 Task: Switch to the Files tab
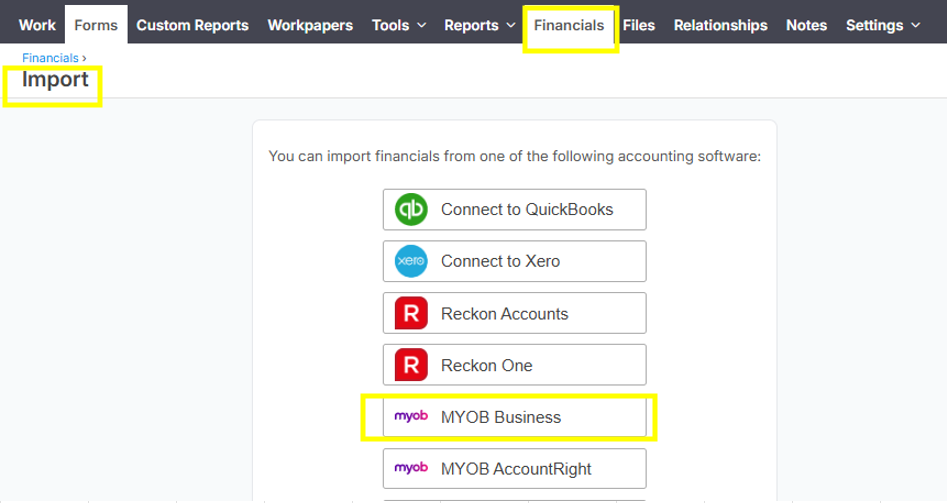[x=639, y=25]
